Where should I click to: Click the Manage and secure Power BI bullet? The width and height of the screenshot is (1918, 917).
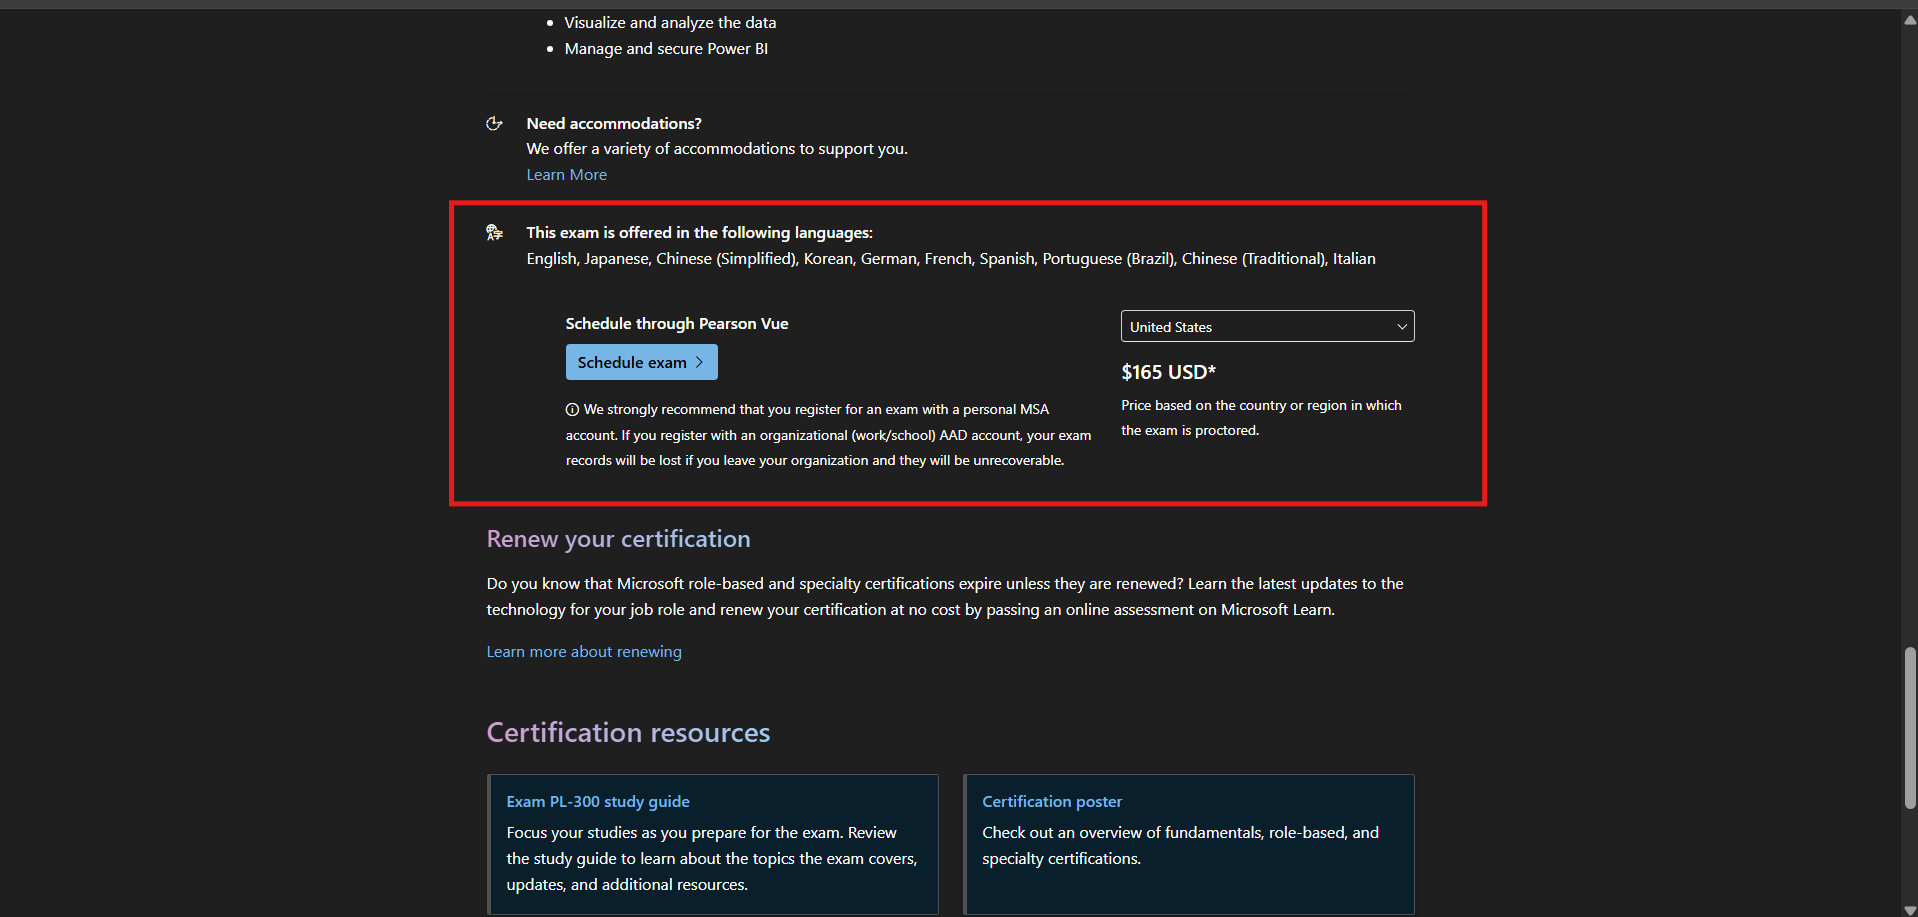[x=666, y=48]
